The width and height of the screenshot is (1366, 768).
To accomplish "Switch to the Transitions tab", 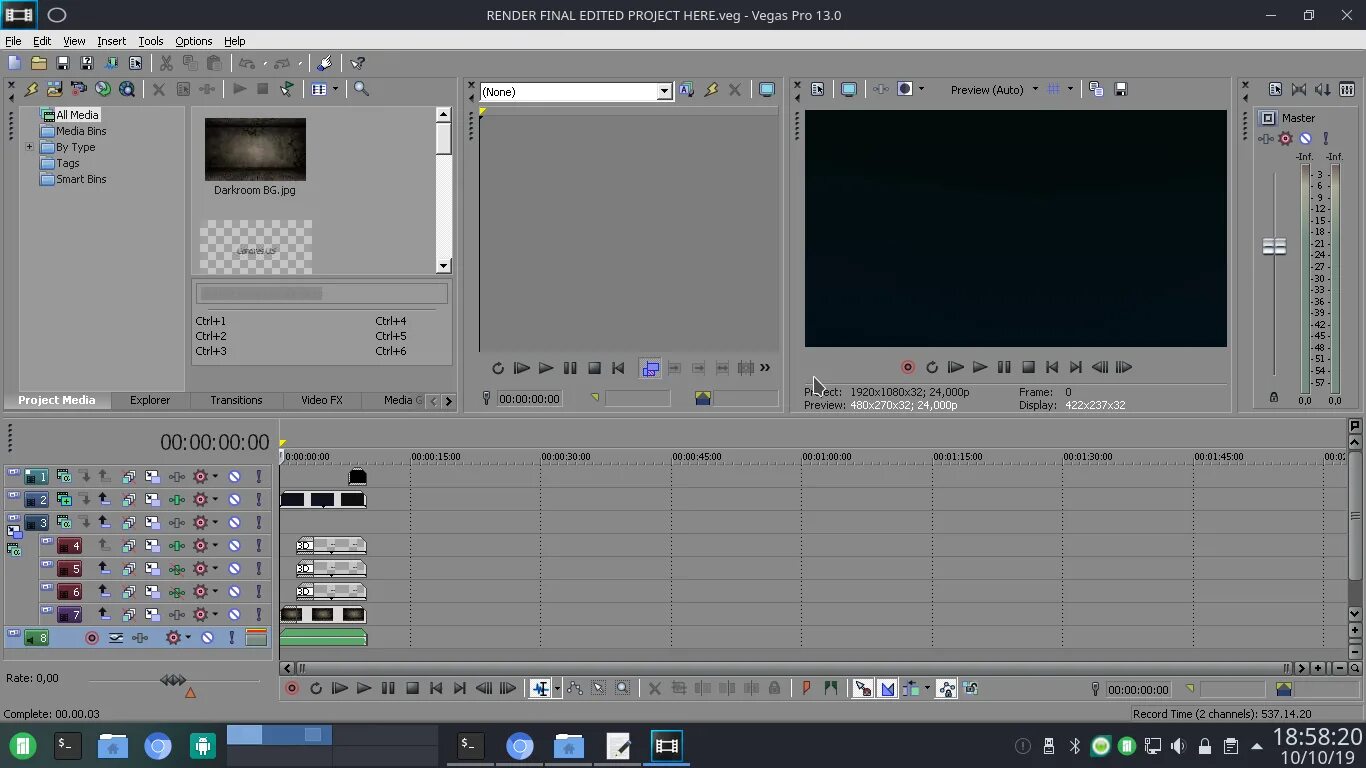I will [236, 400].
